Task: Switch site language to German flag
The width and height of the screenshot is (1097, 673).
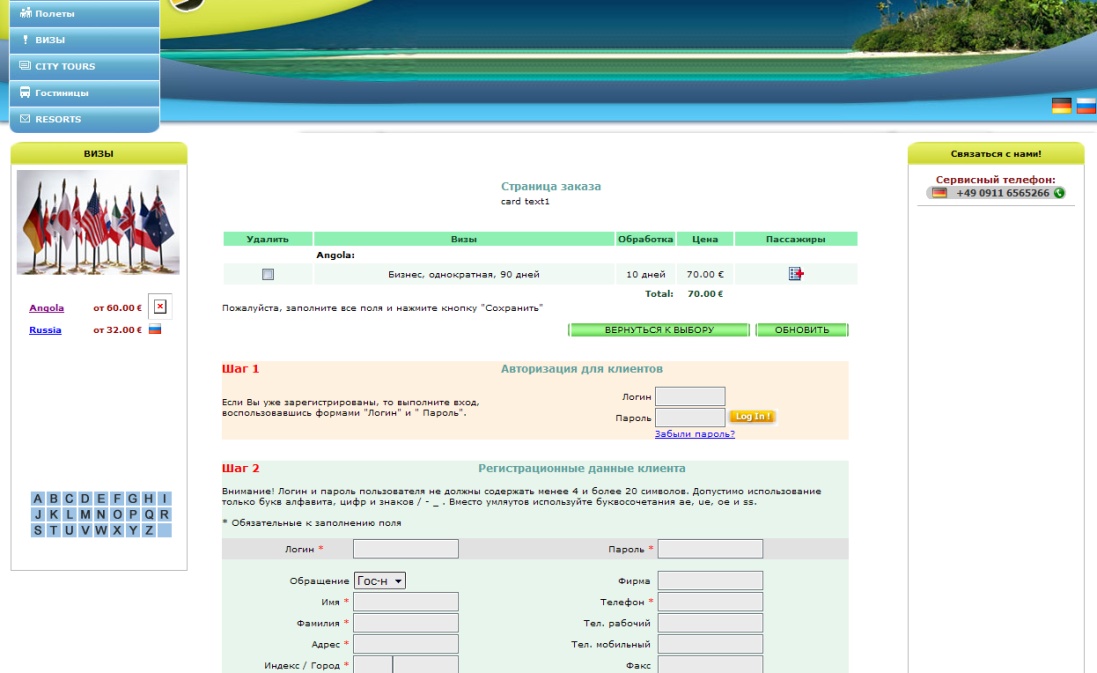Action: [1061, 106]
